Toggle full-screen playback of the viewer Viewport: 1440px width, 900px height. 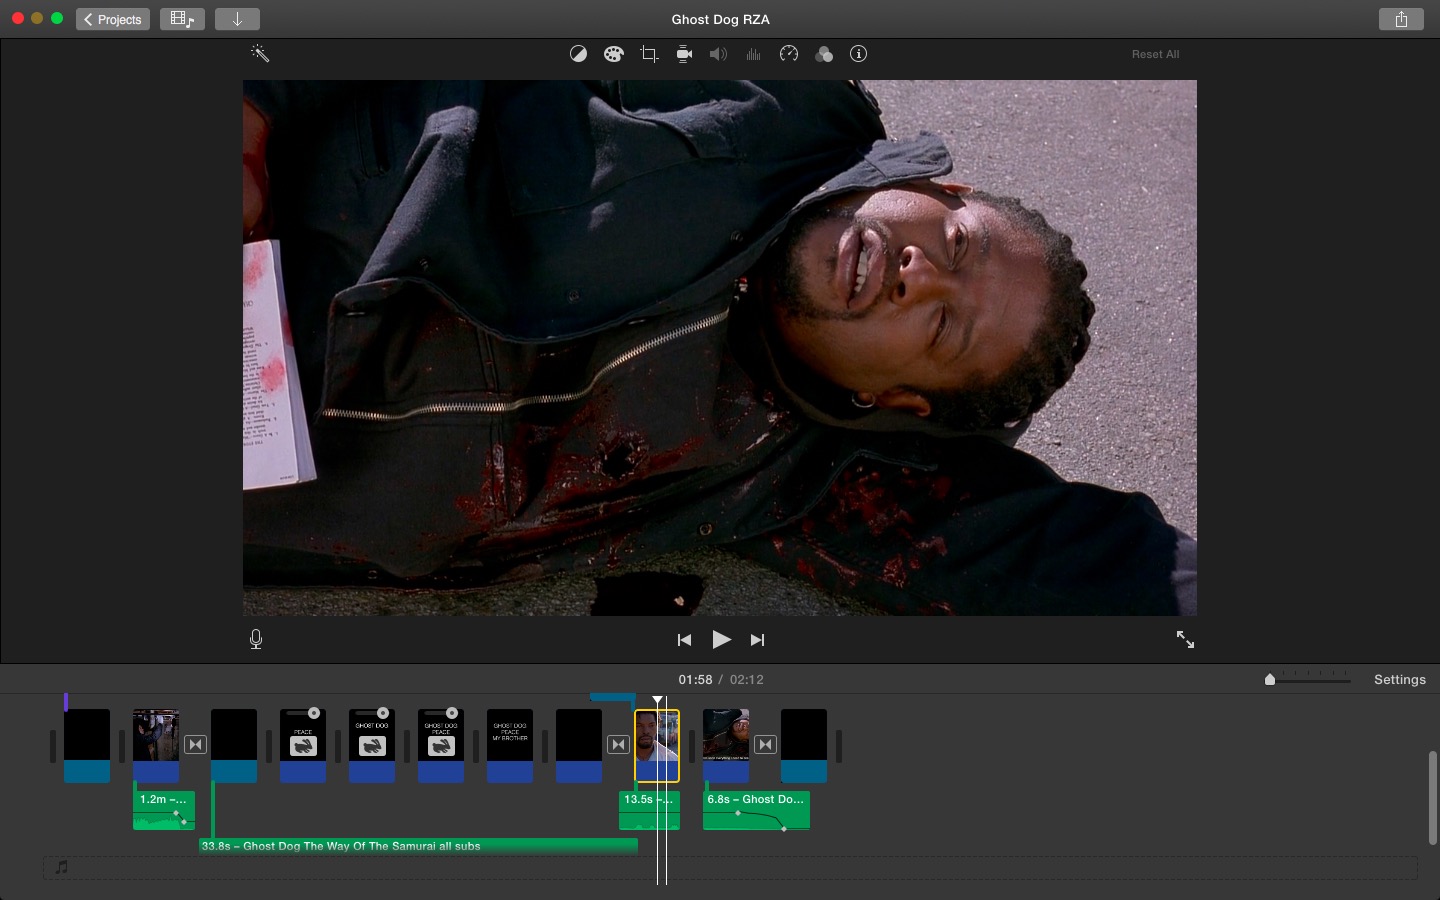point(1185,639)
